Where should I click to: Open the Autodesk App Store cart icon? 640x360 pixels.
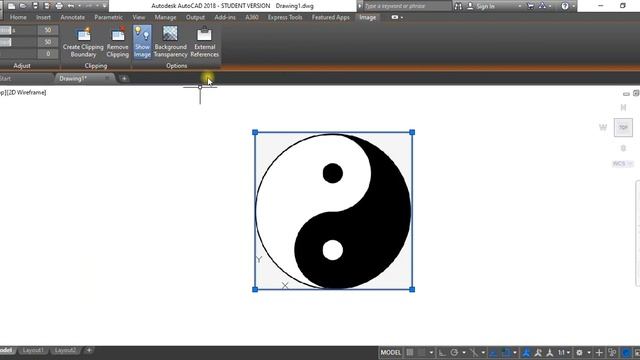[x=530, y=6]
